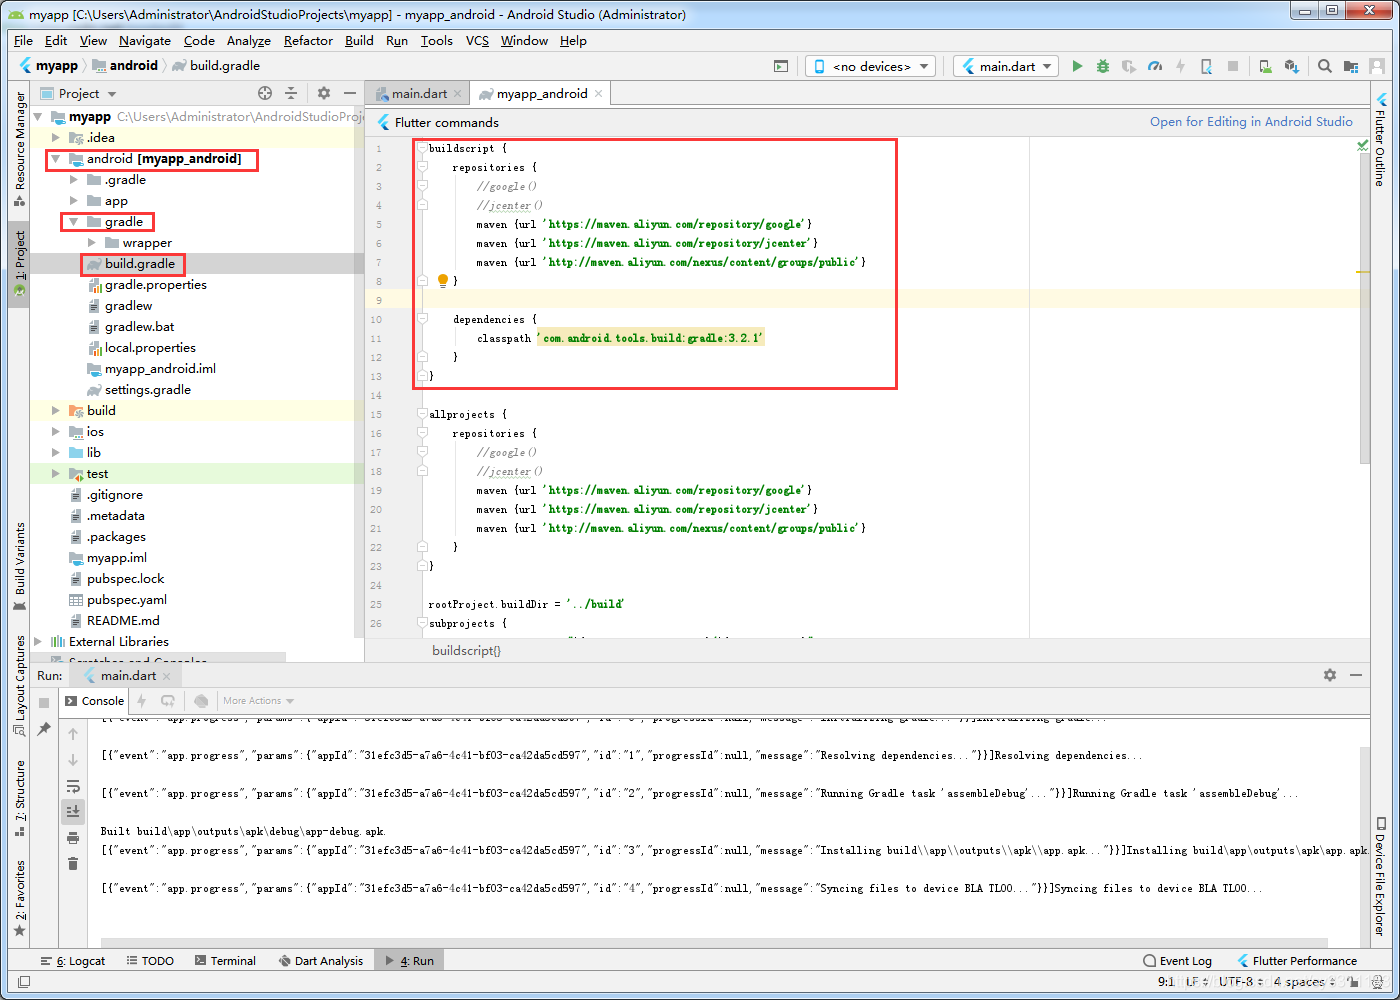Collapse the android [myapp_android] folder

56,159
